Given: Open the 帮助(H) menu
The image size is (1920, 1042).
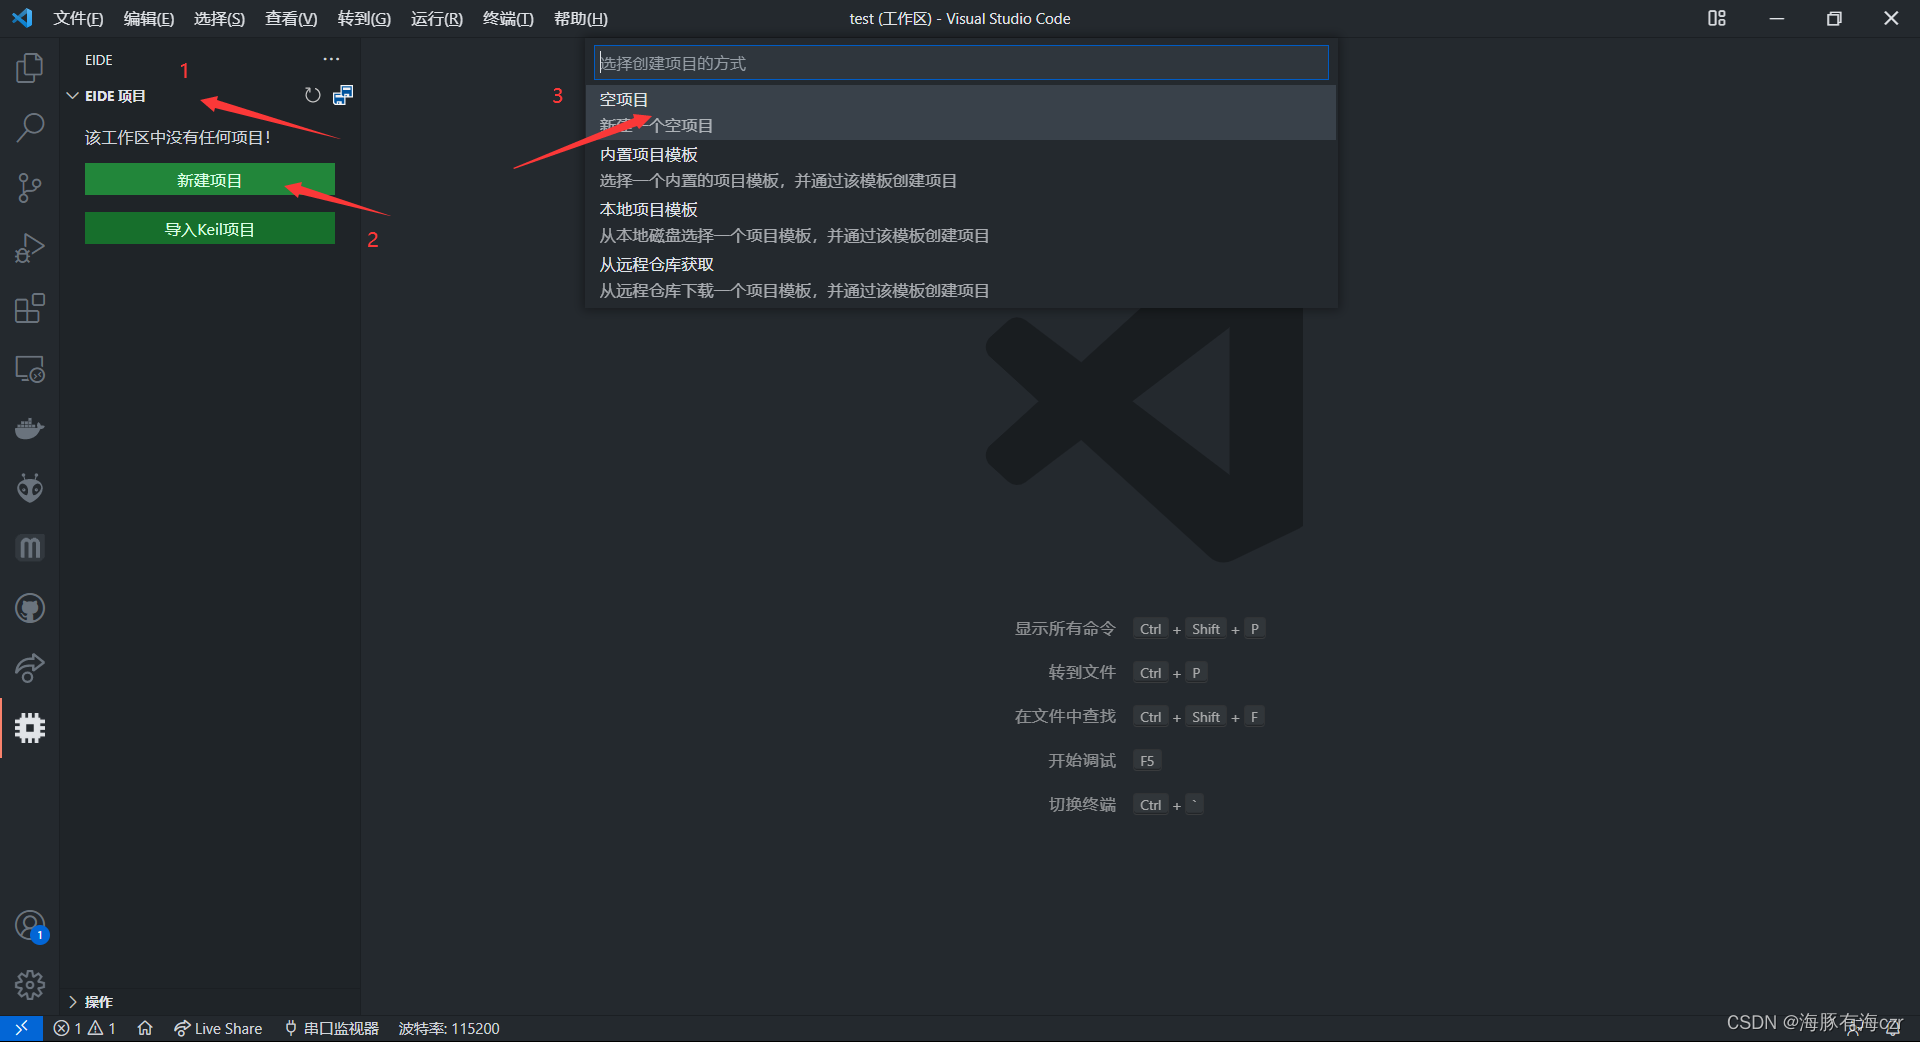Looking at the screenshot, I should coord(581,19).
